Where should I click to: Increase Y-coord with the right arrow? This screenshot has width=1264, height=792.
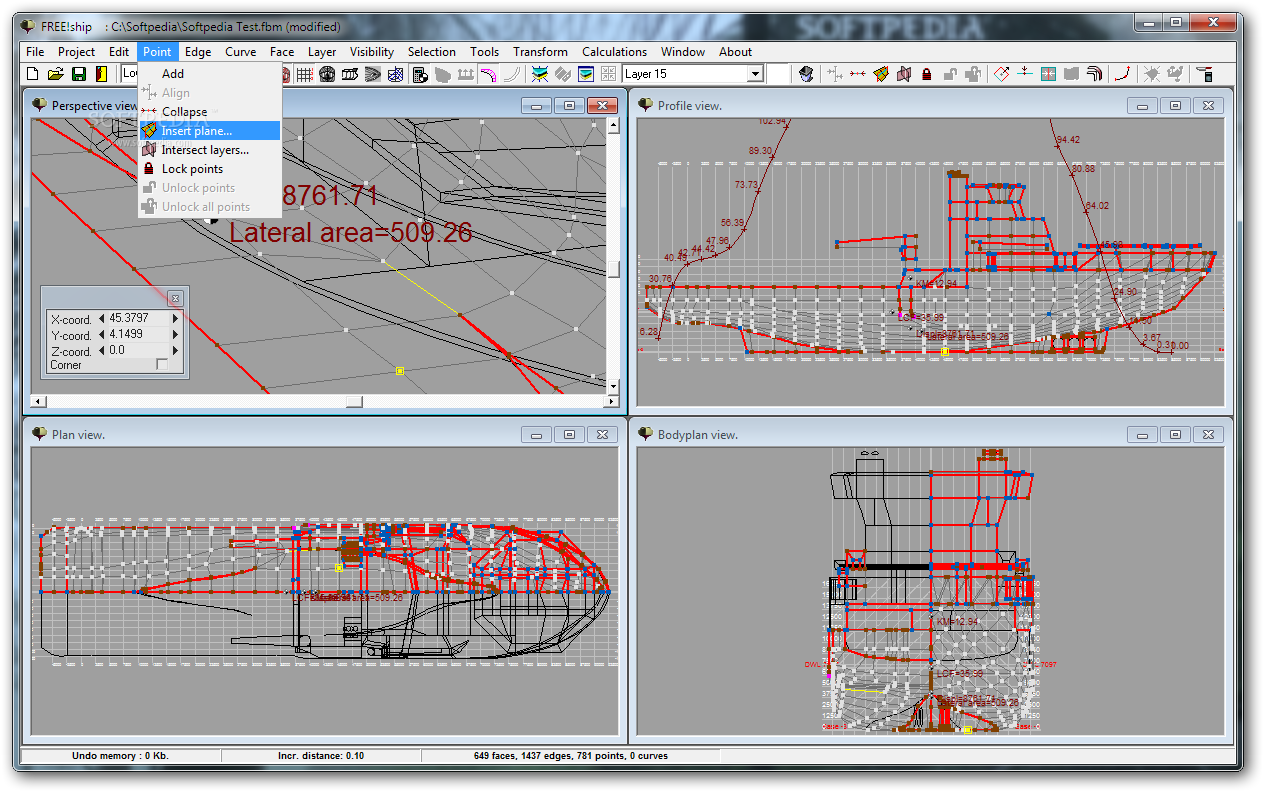pos(176,335)
